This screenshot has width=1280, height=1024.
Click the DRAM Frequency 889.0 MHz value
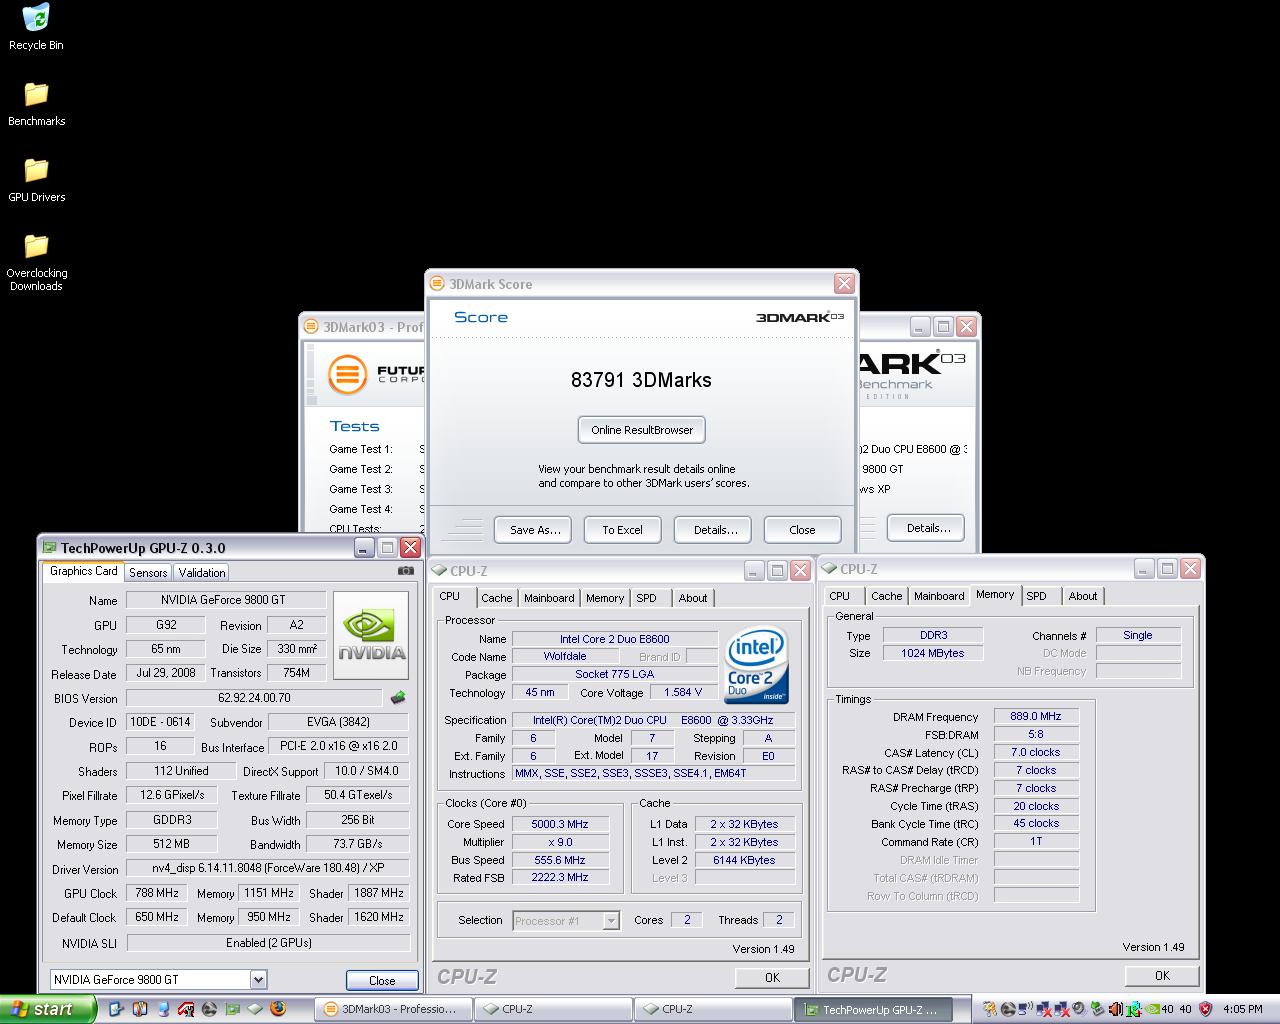[x=1036, y=716]
